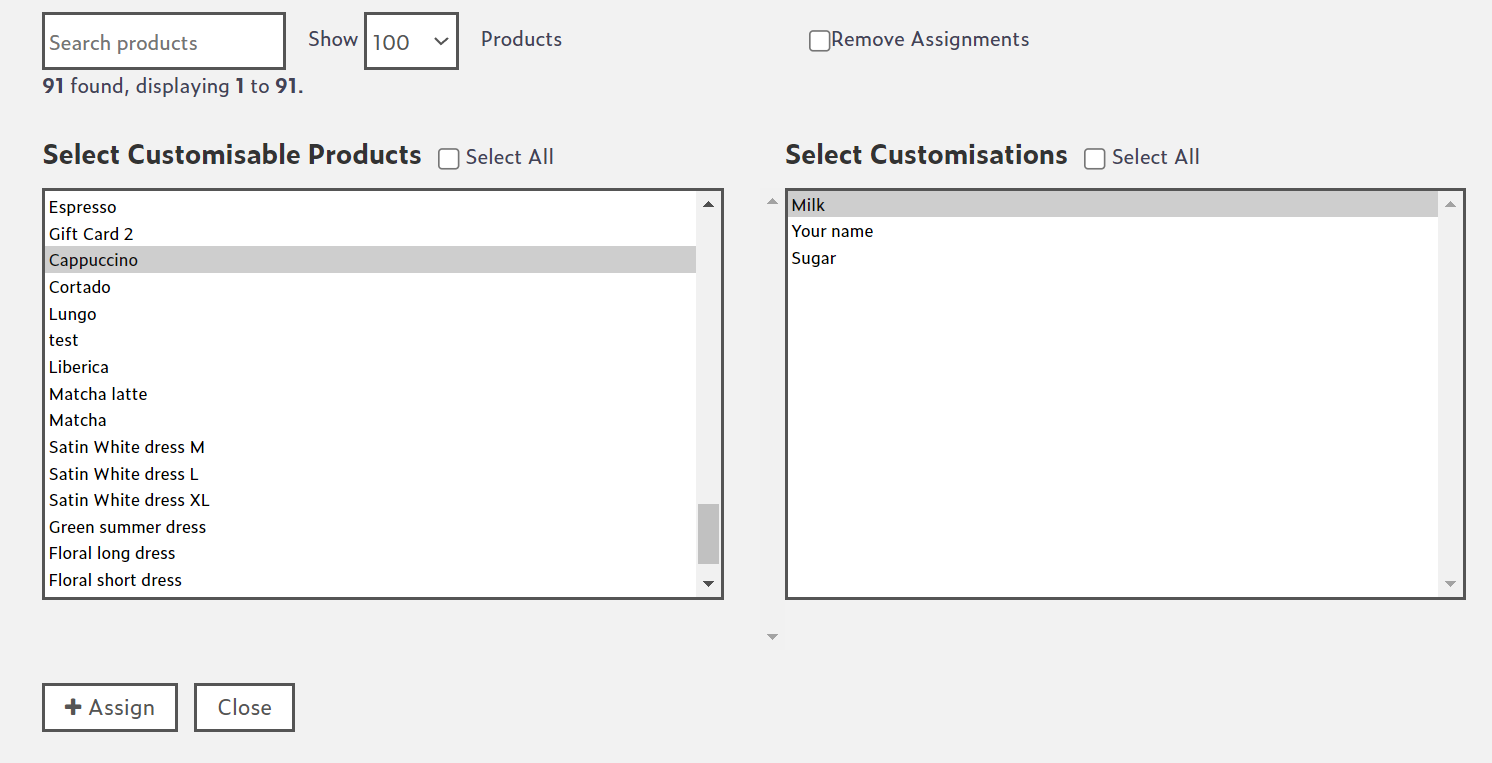Image resolution: width=1492 pixels, height=763 pixels.
Task: Open the Show 100 products dropdown
Action: pyautogui.click(x=411, y=42)
